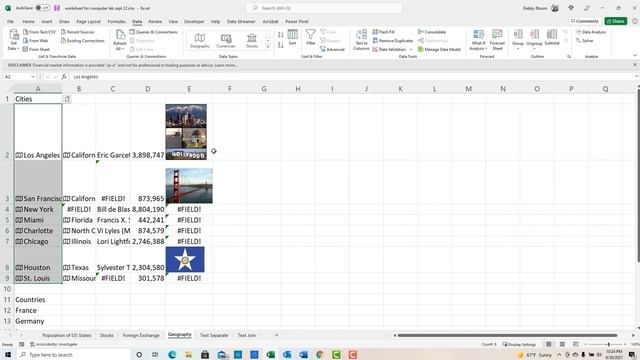Expand the Refresh All dropdown

point(120,48)
